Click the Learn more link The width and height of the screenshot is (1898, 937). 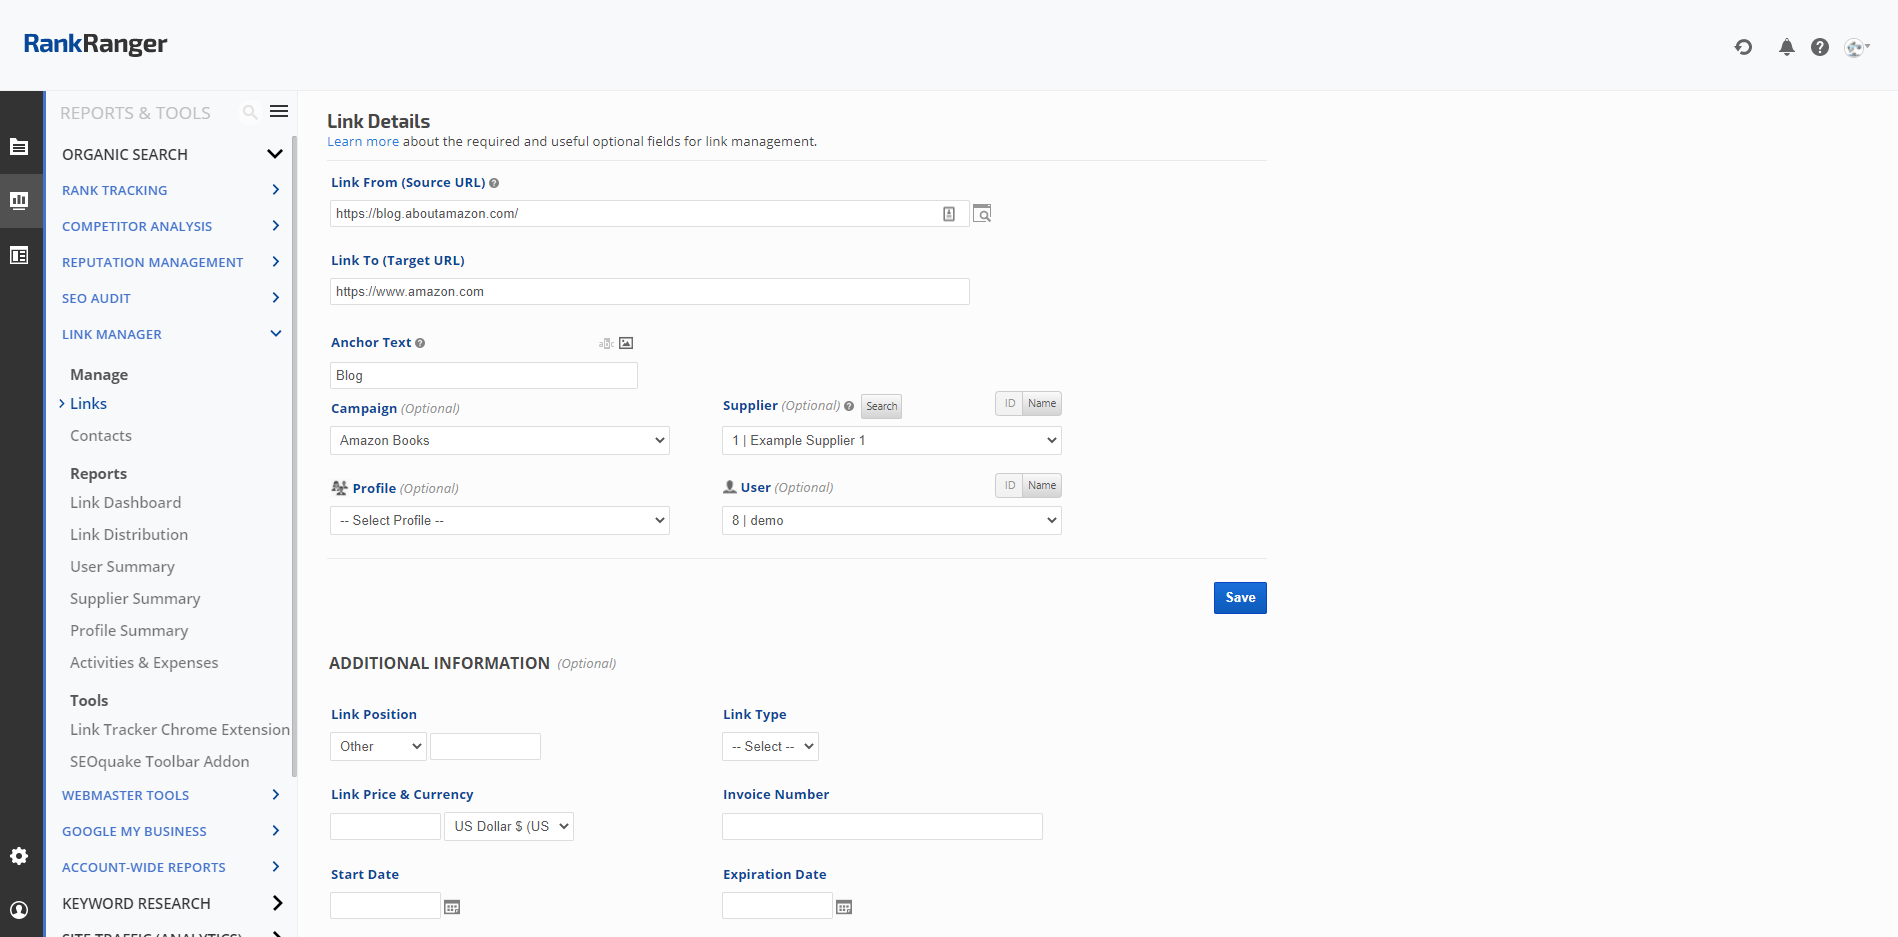pos(363,142)
